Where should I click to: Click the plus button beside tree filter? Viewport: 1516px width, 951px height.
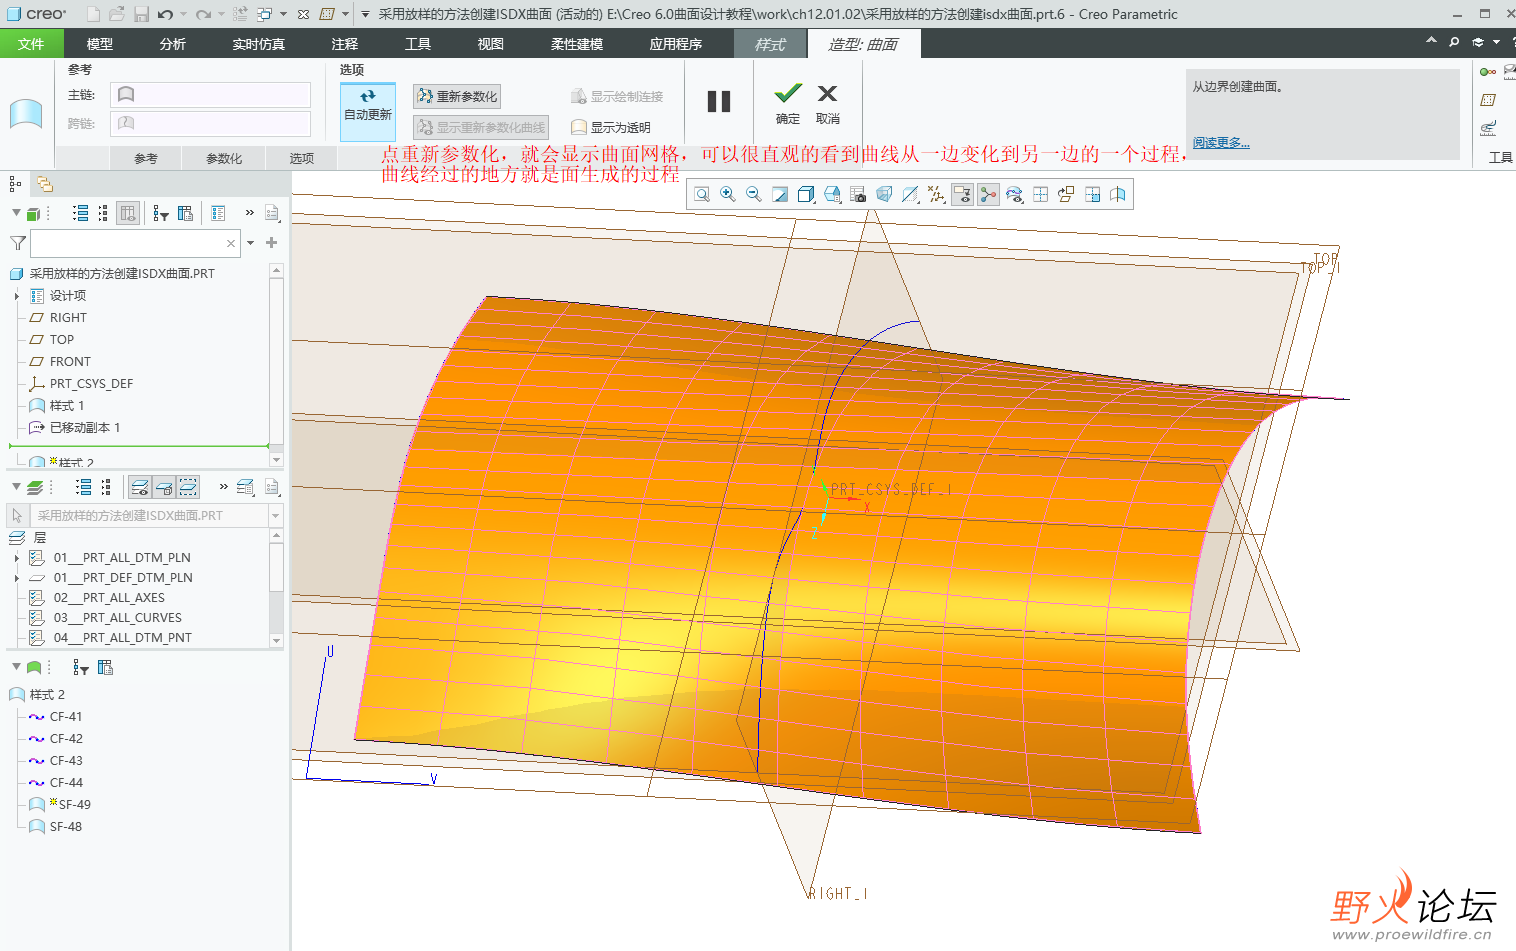[x=271, y=243]
